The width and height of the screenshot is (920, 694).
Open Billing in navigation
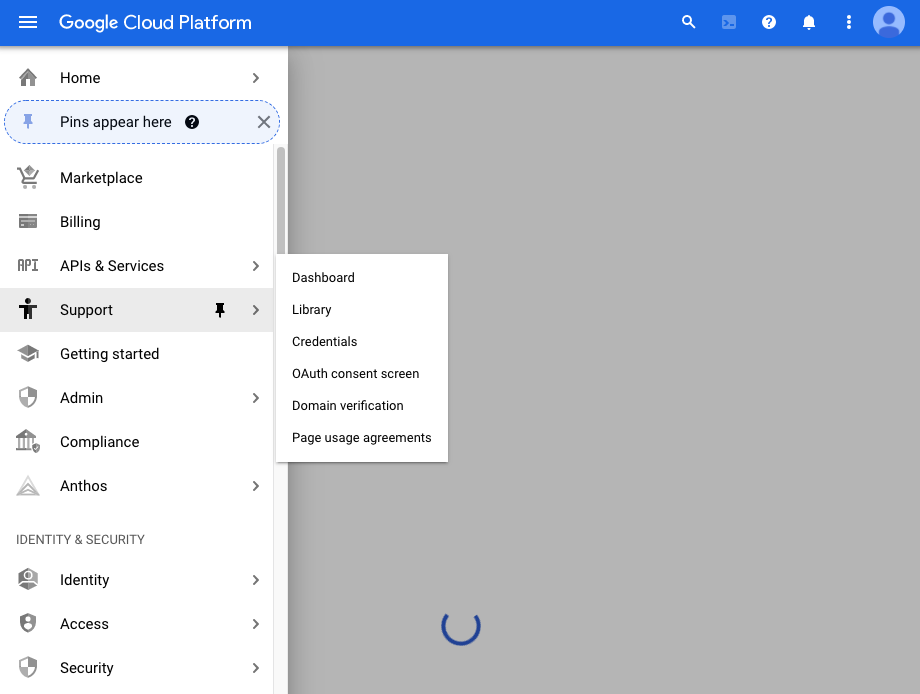click(x=136, y=222)
